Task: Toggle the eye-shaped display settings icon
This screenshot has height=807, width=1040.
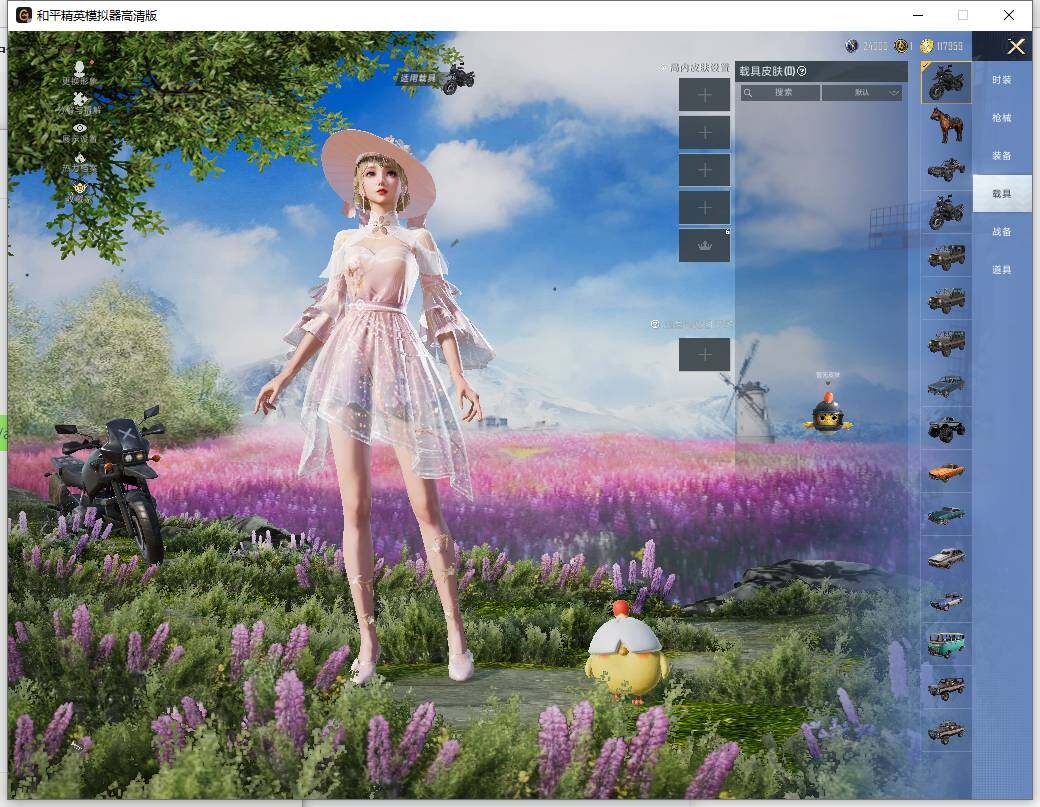Action: (x=79, y=129)
